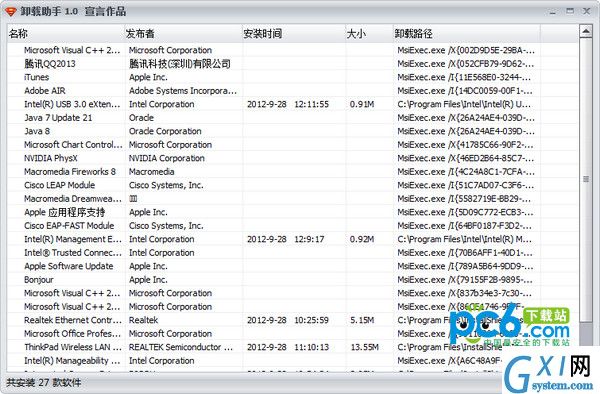The width and height of the screenshot is (600, 394).
Task: Click NVIDIA Corporation publisher cell
Action: pyautogui.click(x=166, y=158)
